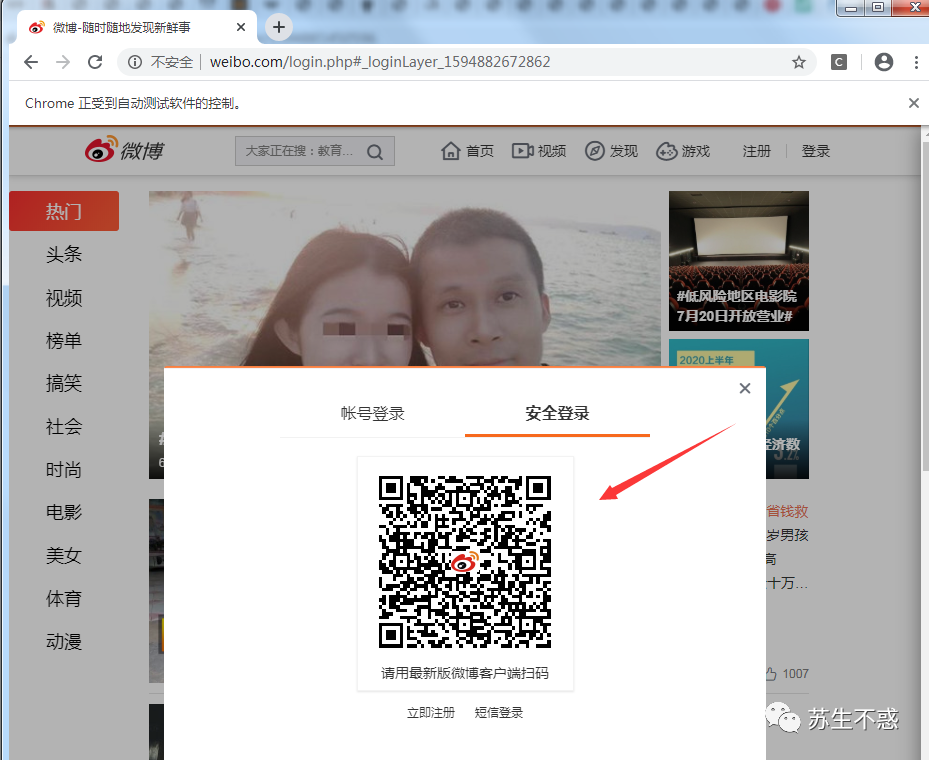Click the address bar URL
The image size is (929, 760).
click(380, 62)
